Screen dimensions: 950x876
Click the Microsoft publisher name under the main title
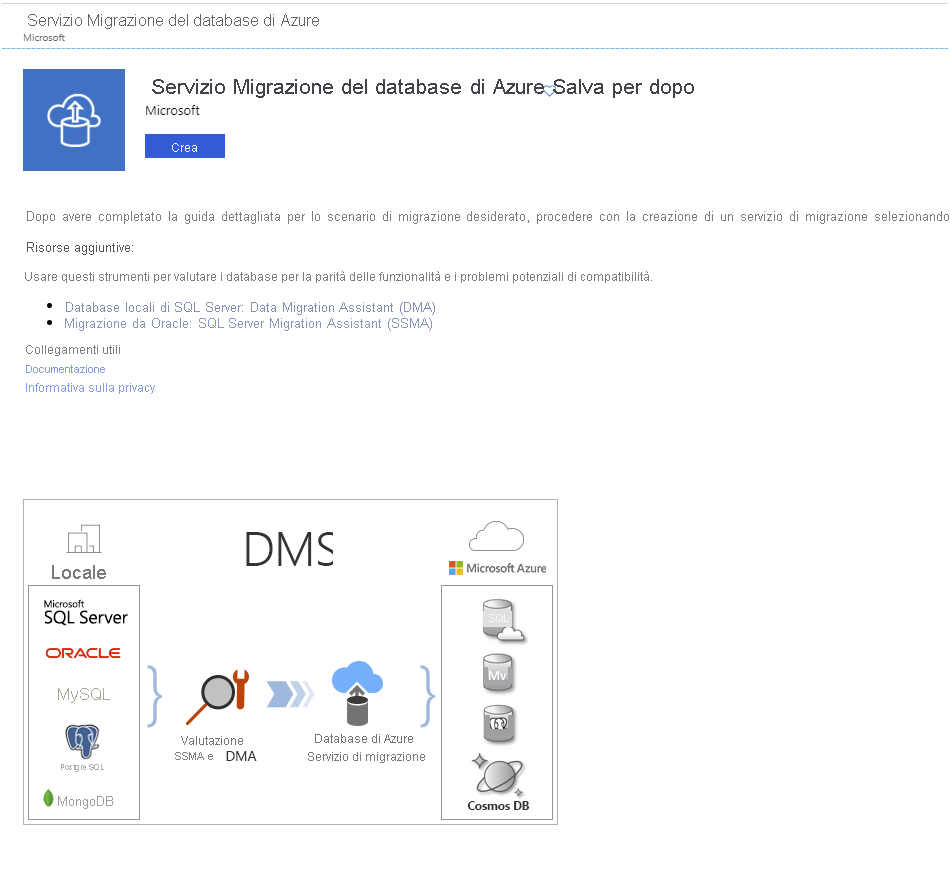point(172,110)
